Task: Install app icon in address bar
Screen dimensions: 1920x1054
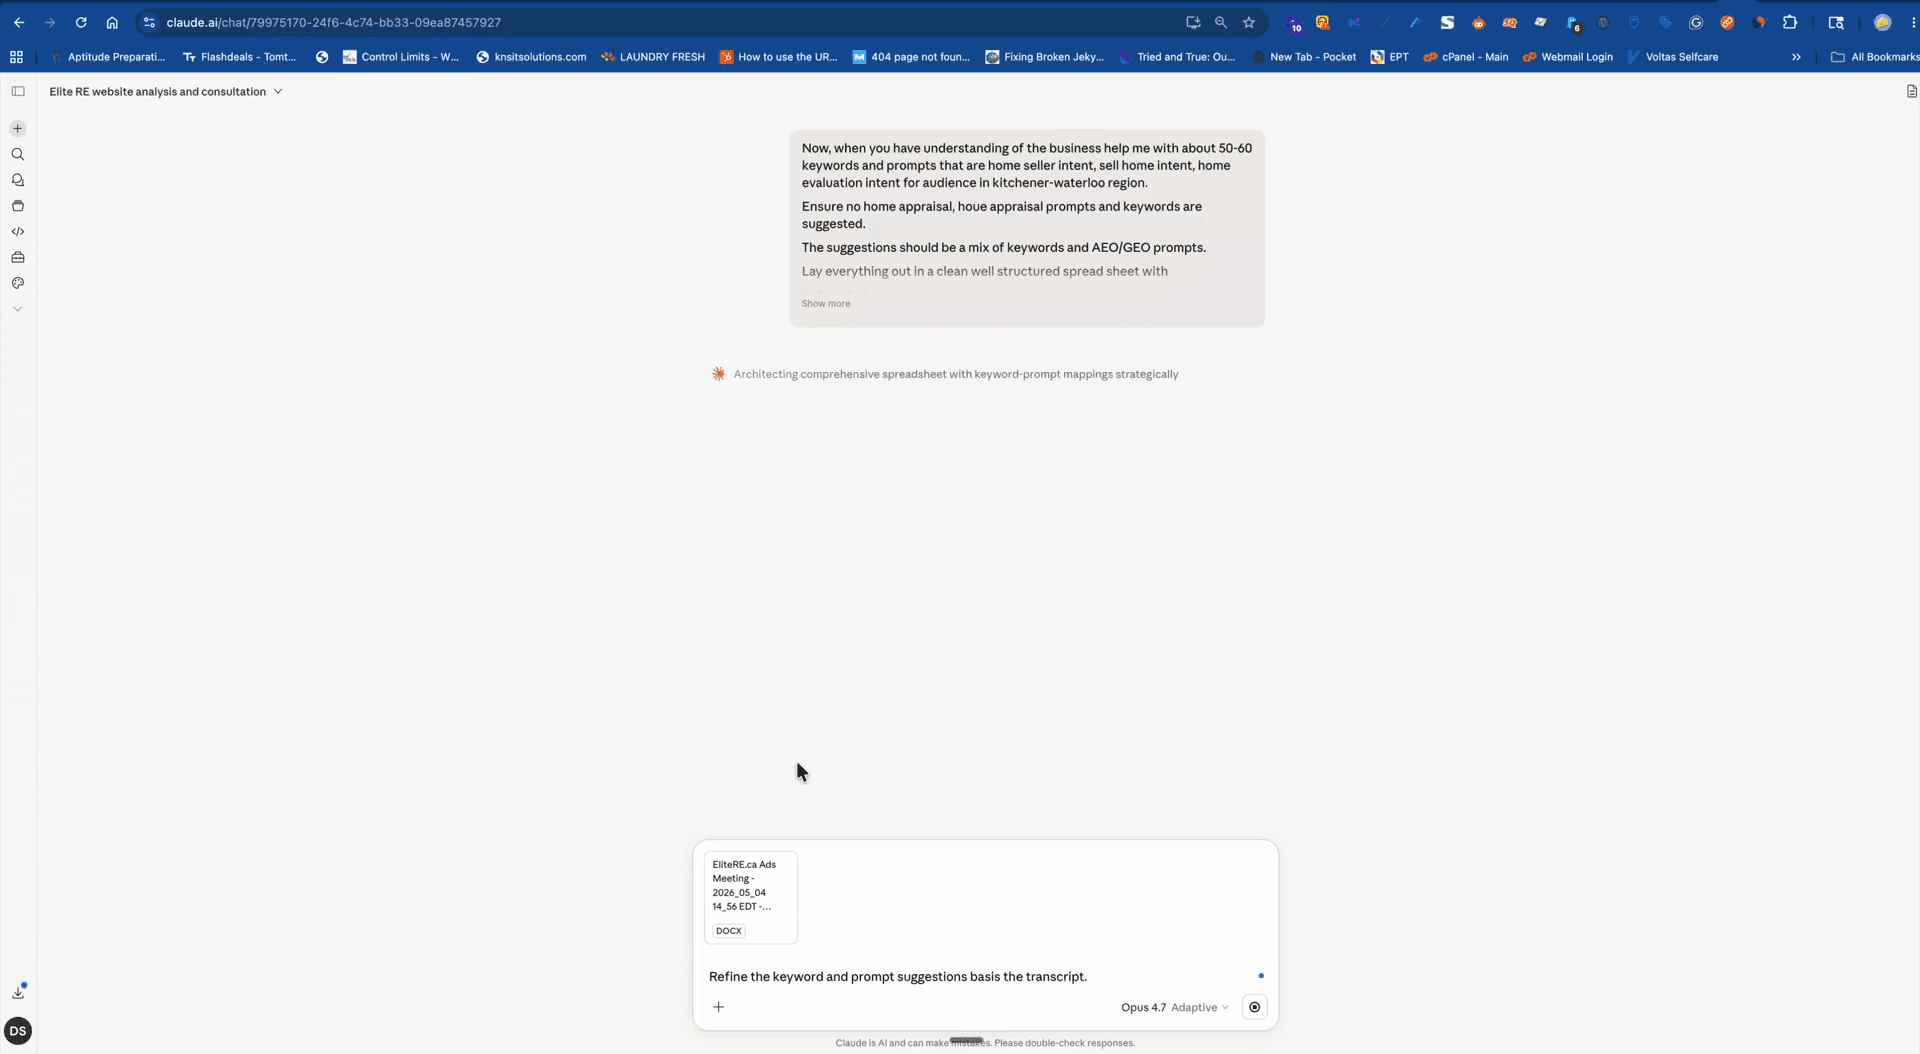Action: [1192, 22]
